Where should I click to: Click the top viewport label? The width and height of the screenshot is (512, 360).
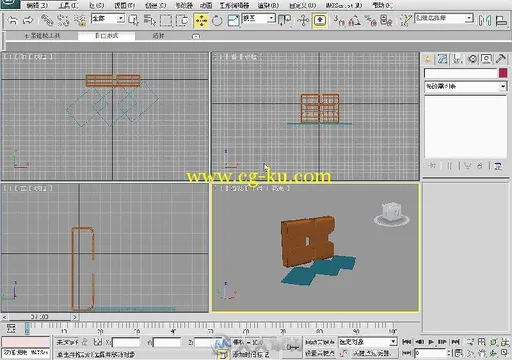(28, 57)
